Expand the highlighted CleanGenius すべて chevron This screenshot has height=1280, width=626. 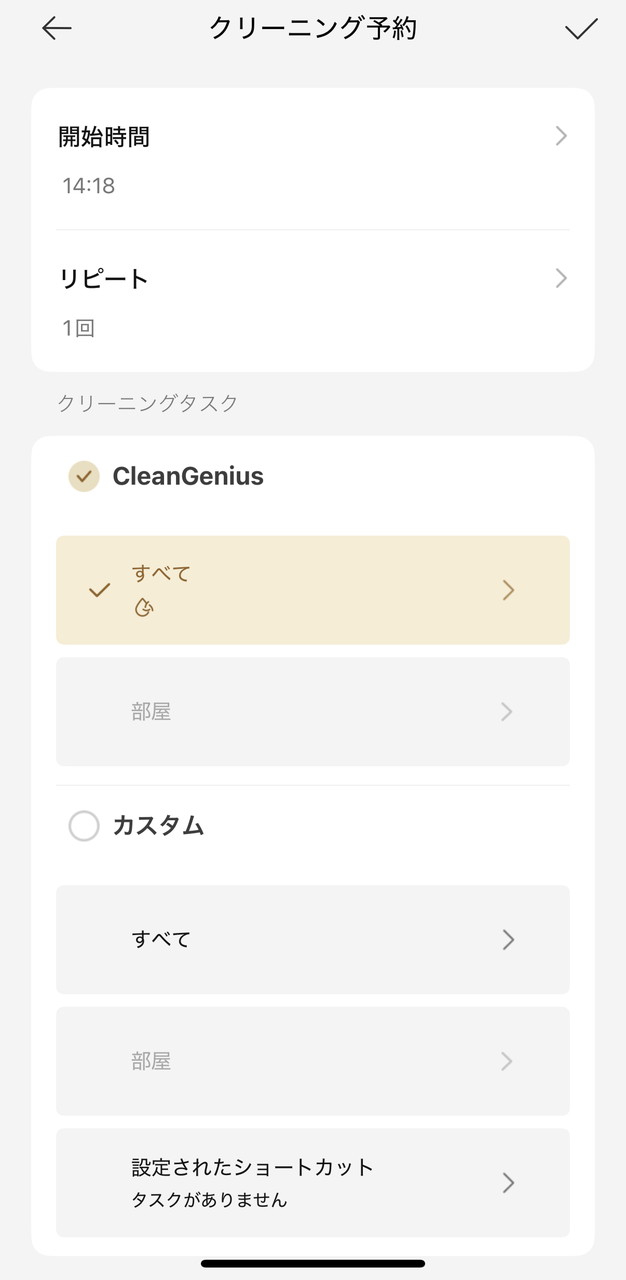pos(508,590)
